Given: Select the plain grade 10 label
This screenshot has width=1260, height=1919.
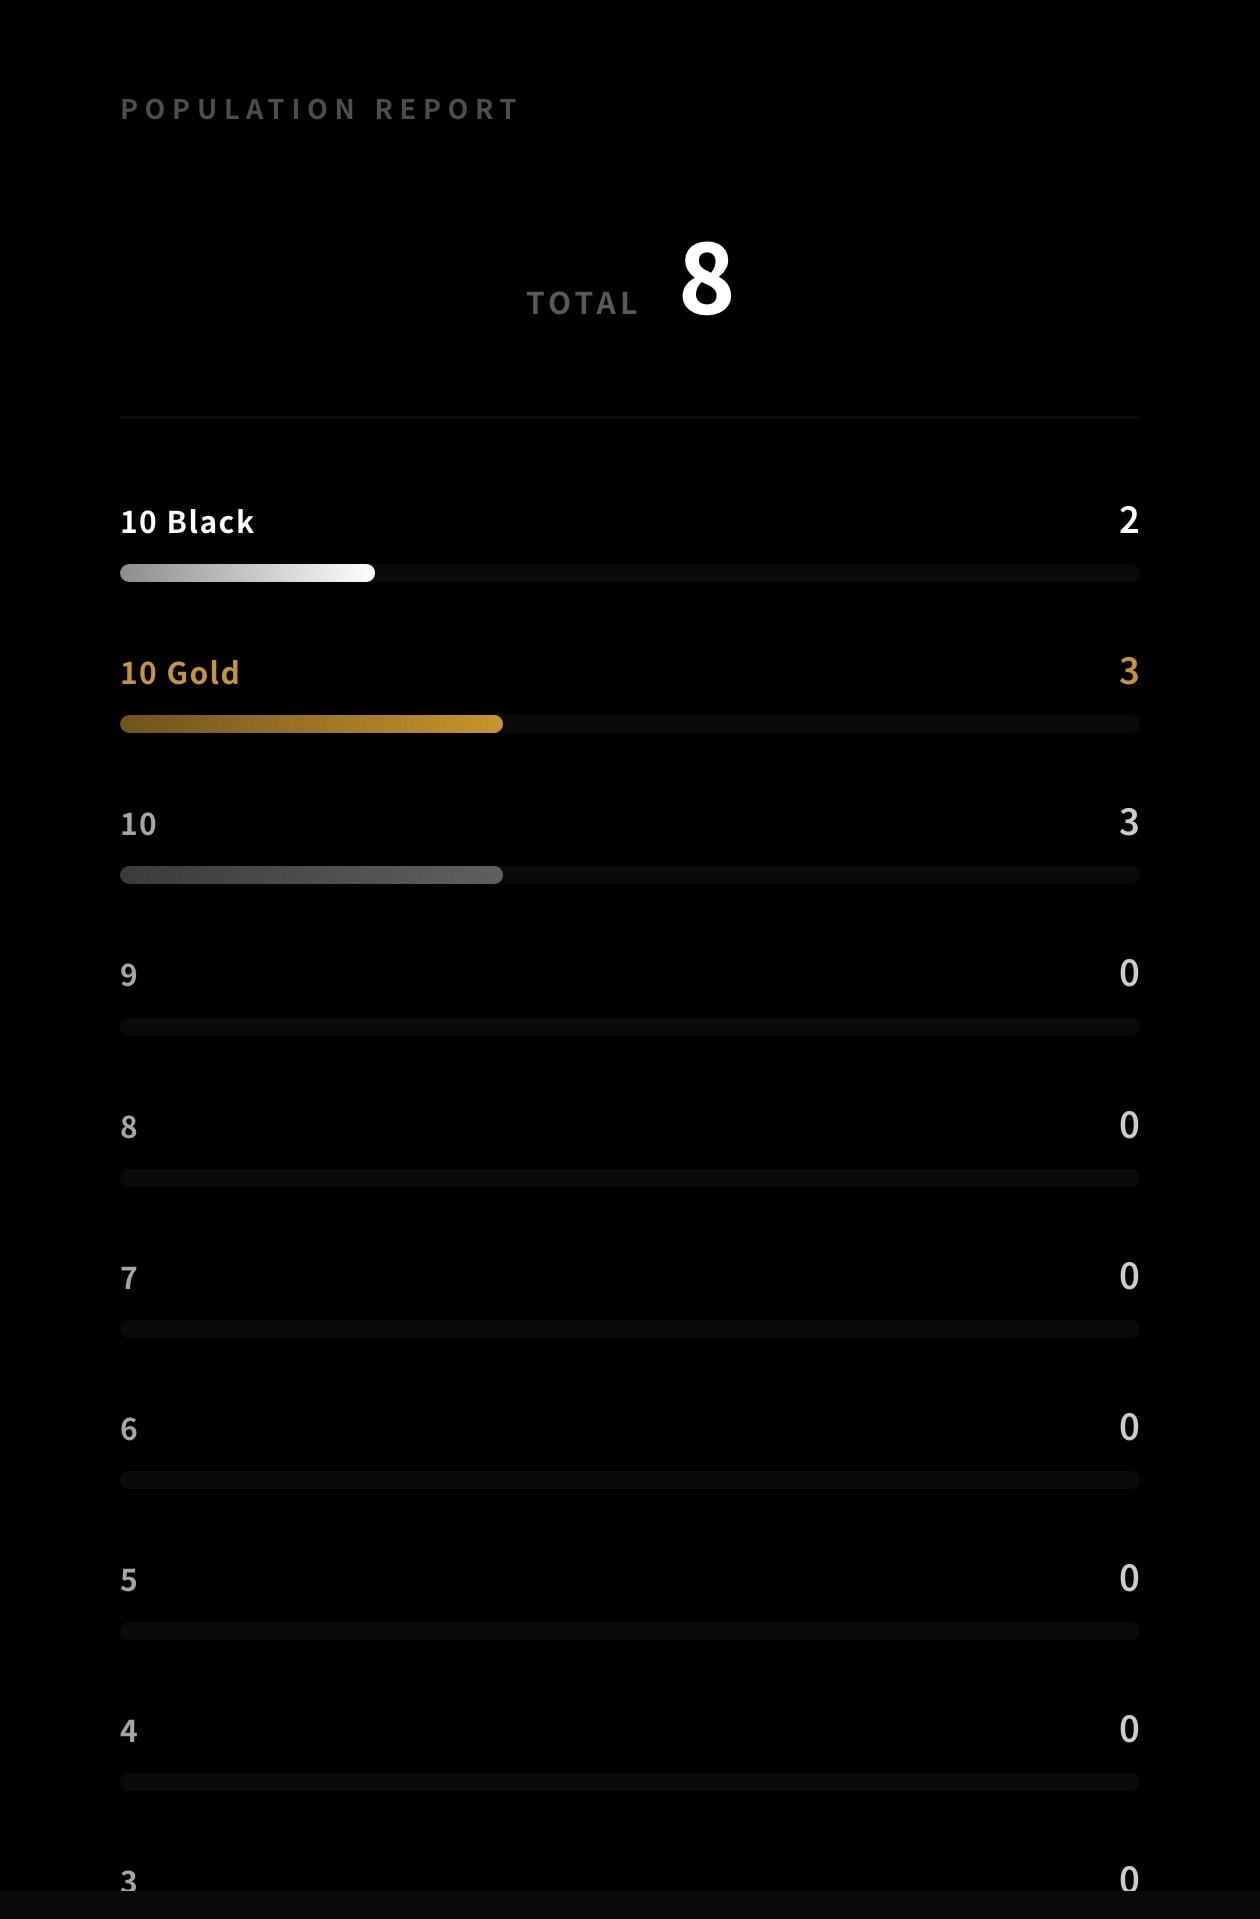Looking at the screenshot, I should click(138, 824).
